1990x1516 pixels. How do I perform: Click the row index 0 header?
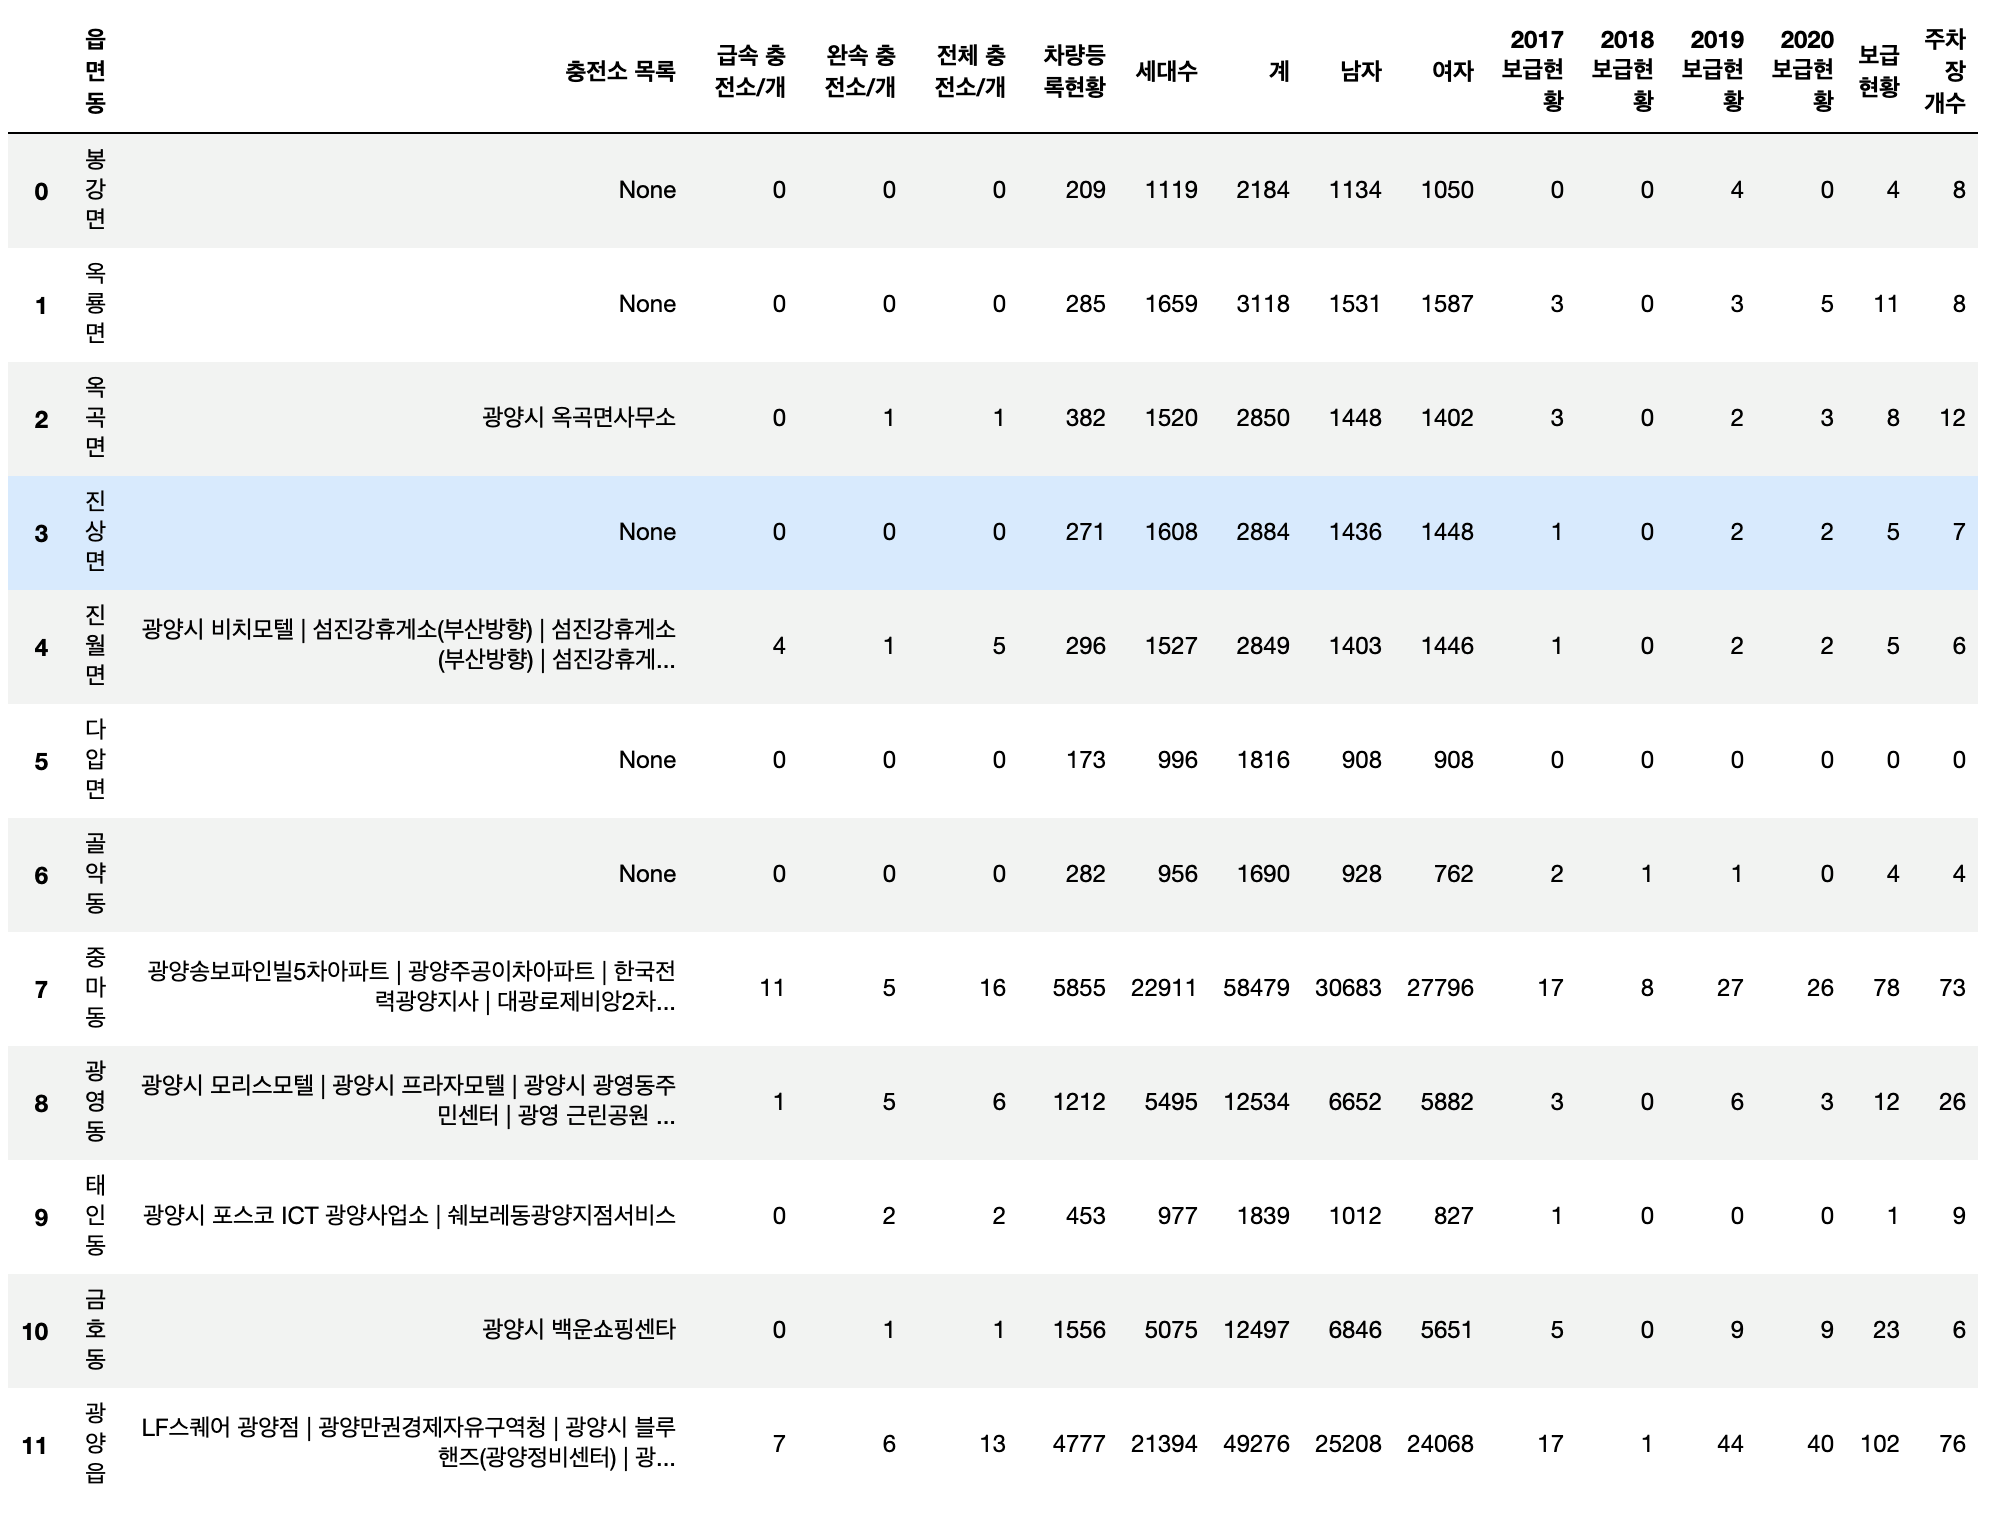pos(41,191)
